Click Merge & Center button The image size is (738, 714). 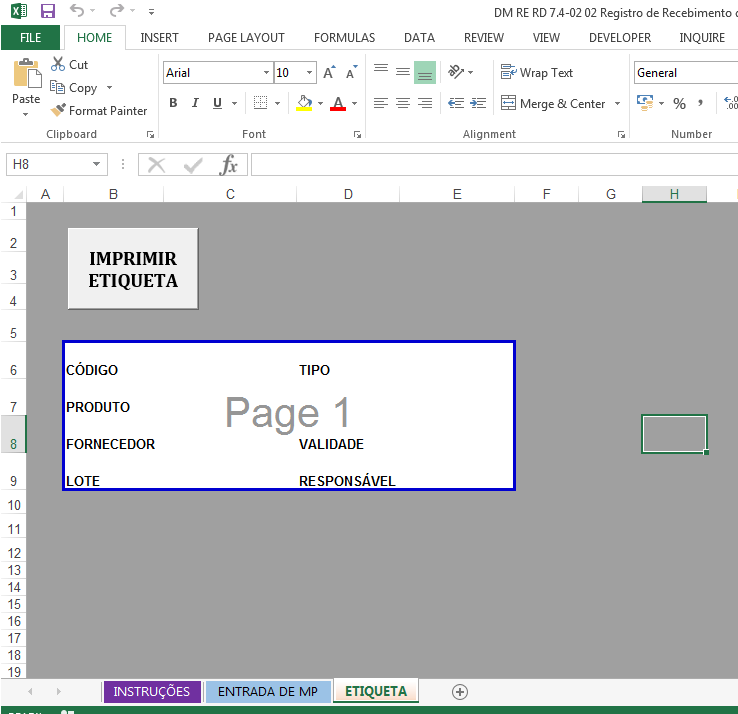pyautogui.click(x=553, y=103)
